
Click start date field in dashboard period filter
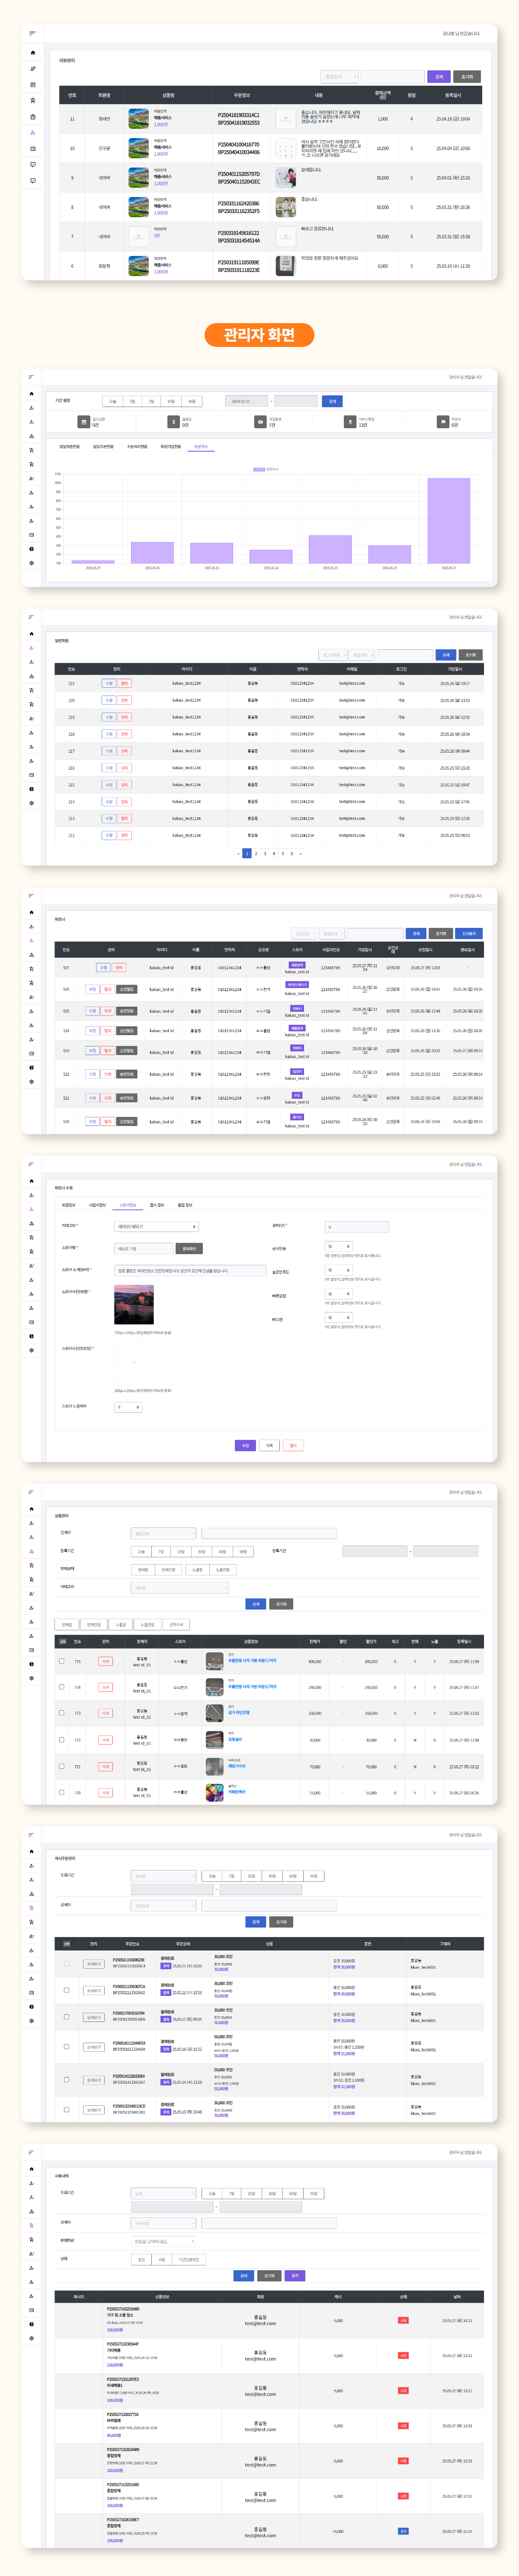(246, 401)
